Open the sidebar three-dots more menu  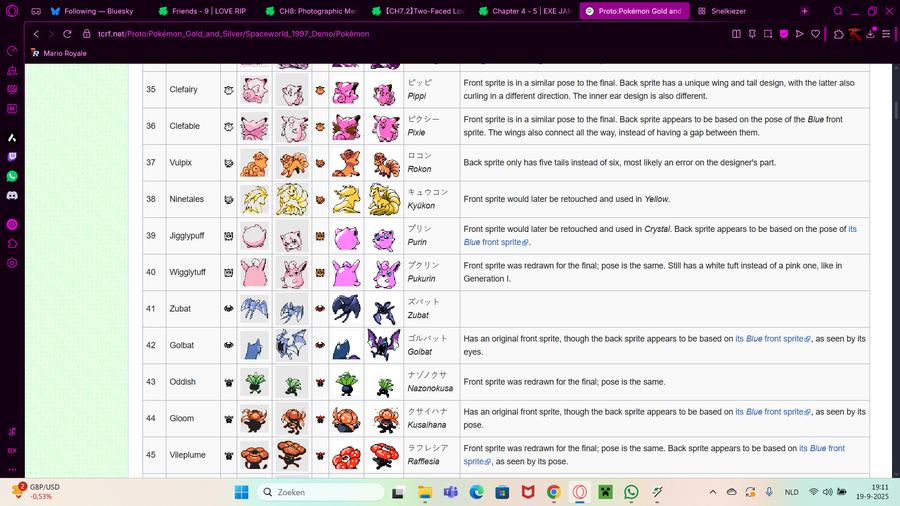tap(12, 469)
